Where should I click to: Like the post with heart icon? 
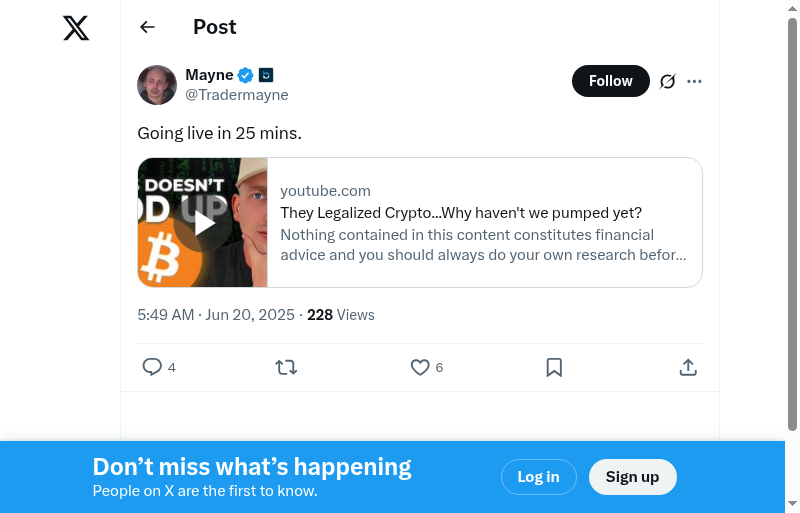[420, 367]
